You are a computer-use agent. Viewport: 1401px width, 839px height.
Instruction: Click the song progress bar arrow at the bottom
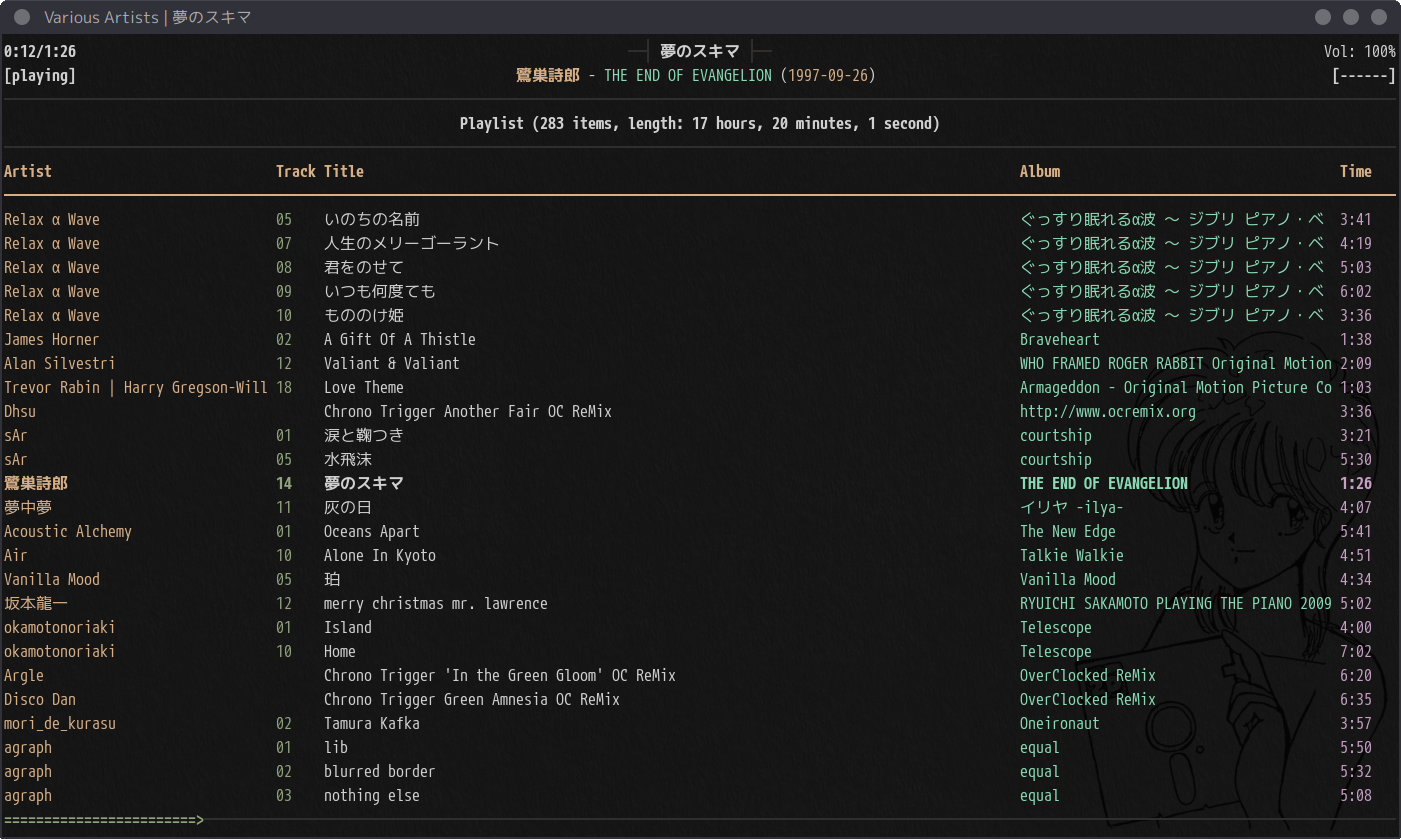tap(199, 820)
